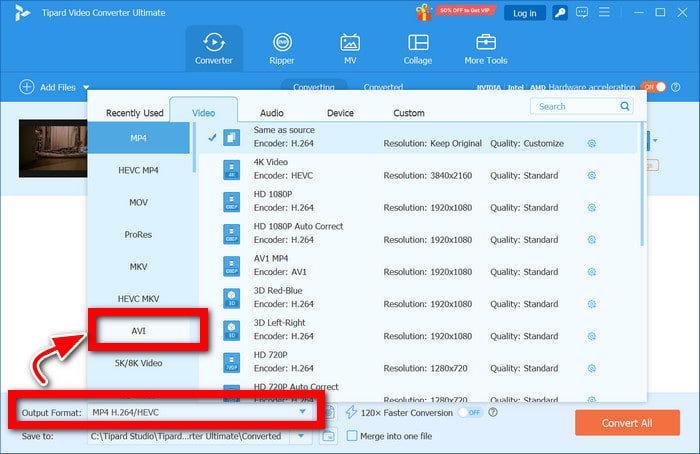Click the 120x Faster Conversion help icon
This screenshot has width=700, height=454.
pos(493,412)
